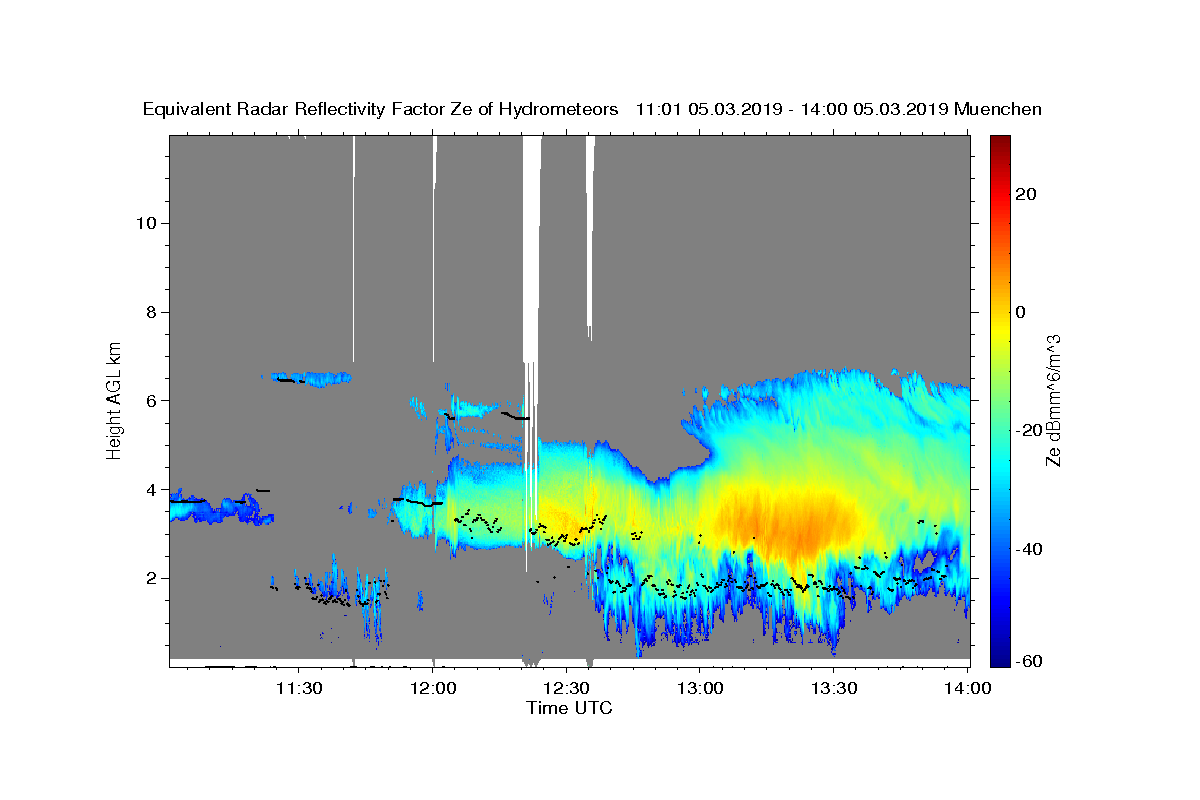Click the 'Height AGL km' axis label
Screen dimensions: 1200x800
[115, 399]
